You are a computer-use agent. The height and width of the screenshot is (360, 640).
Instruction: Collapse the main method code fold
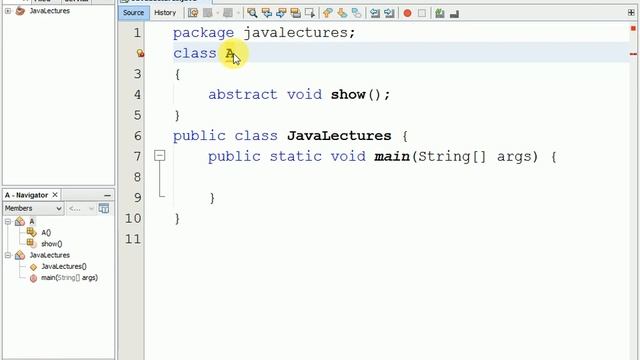[x=160, y=156]
